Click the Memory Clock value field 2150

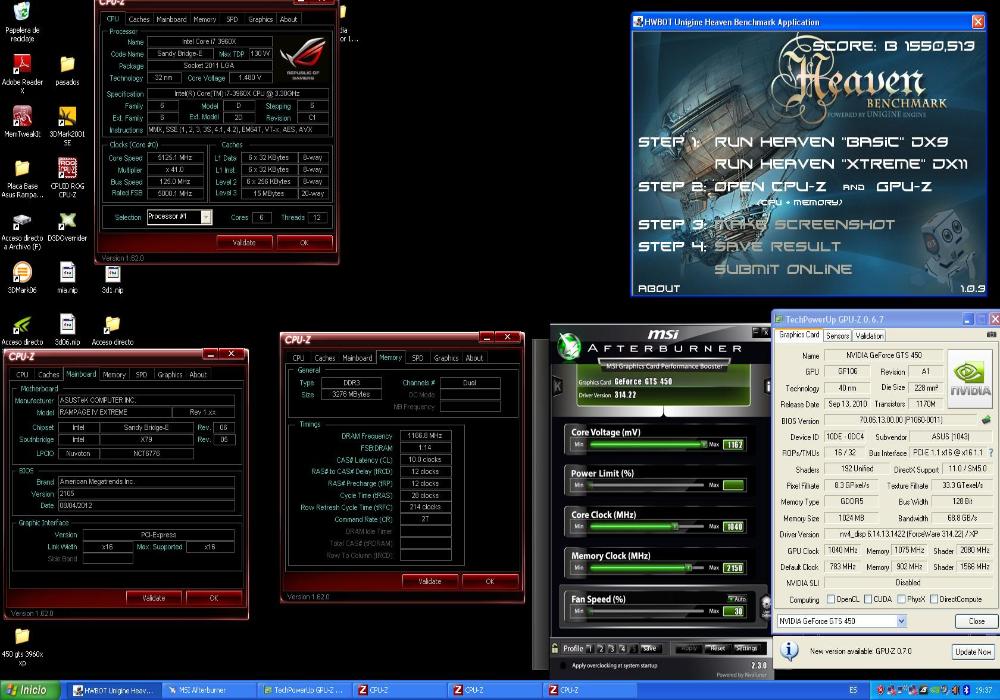pos(734,567)
